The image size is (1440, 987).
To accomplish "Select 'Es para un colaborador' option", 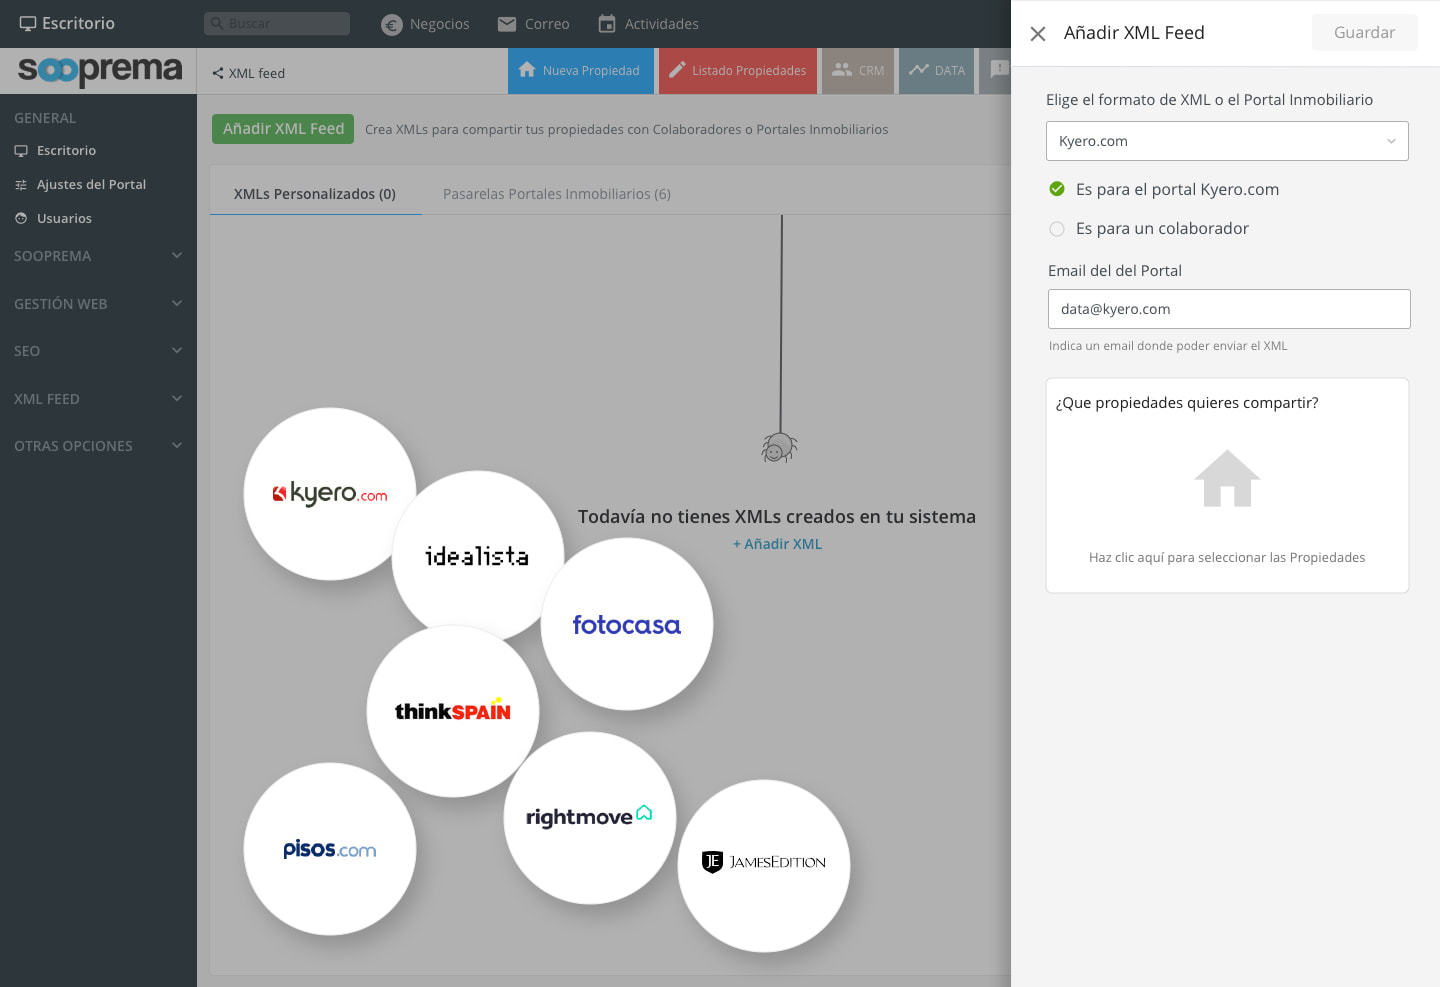I will coord(1057,229).
